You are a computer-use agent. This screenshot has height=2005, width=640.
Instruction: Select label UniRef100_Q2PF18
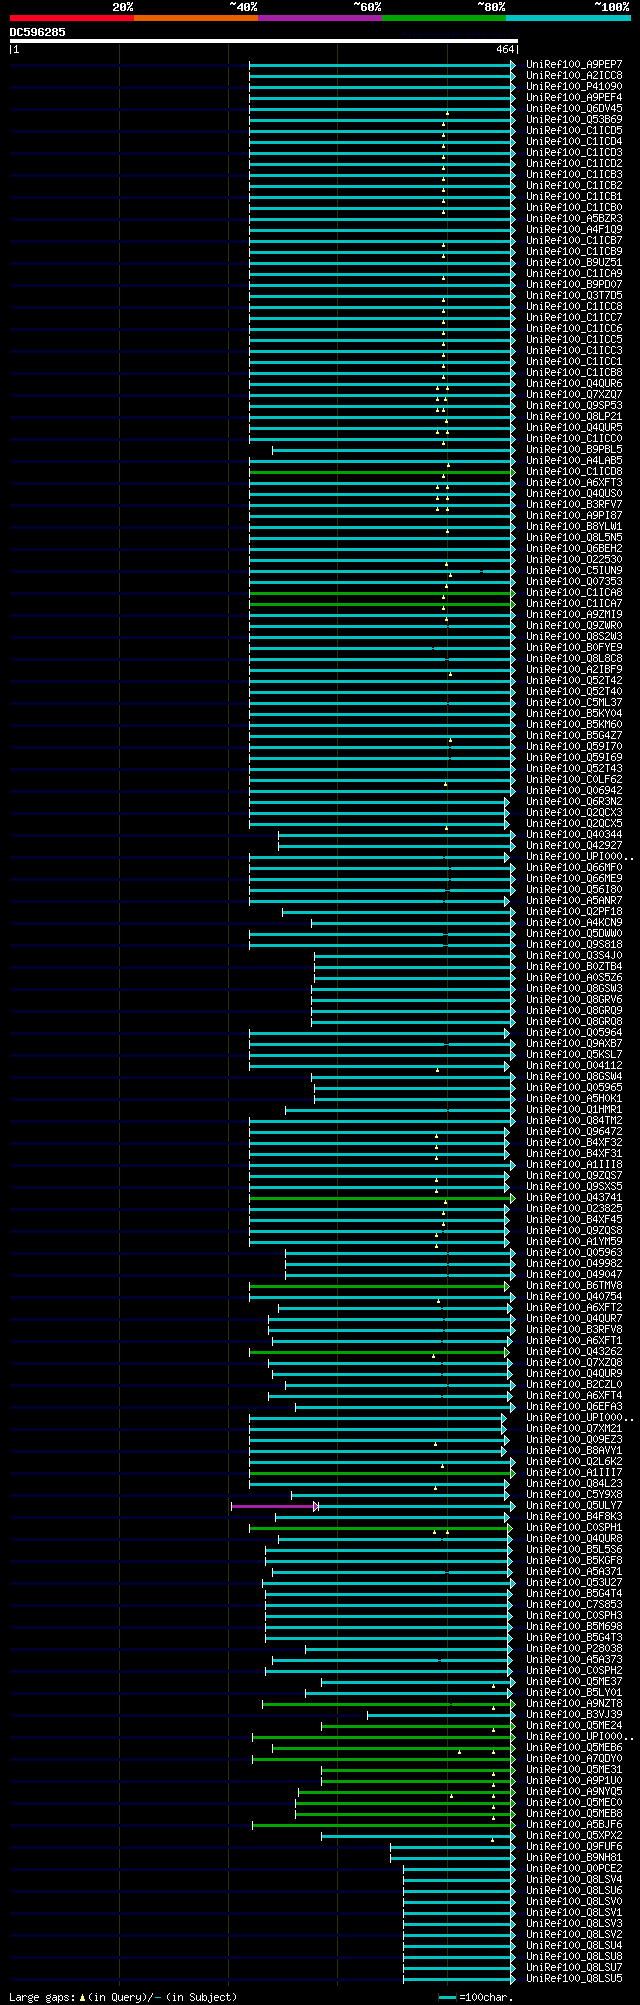click(574, 912)
